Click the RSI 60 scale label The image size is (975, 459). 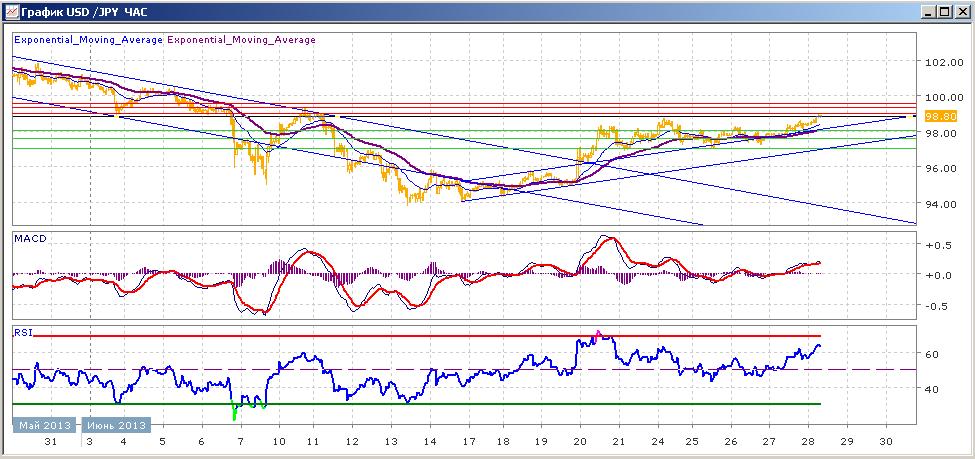coord(933,353)
